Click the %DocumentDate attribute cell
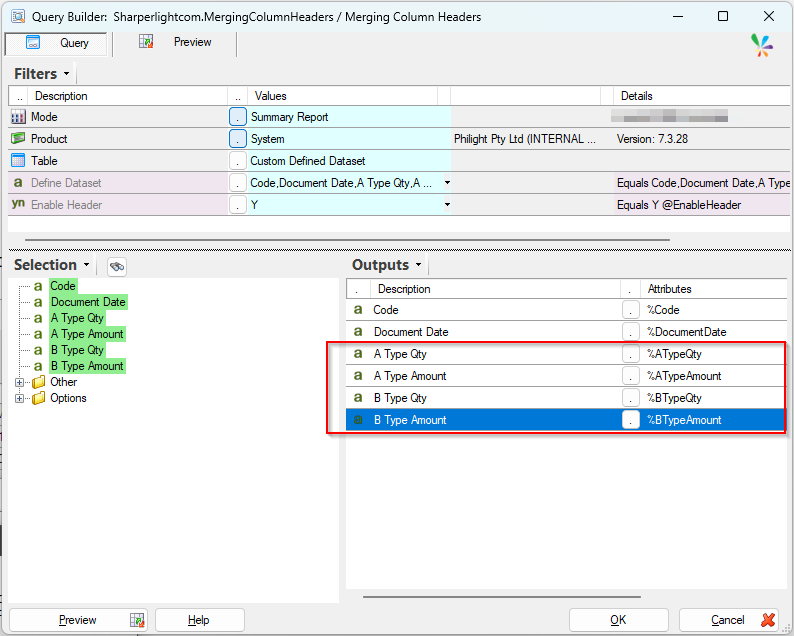This screenshot has width=794, height=636. coord(714,332)
